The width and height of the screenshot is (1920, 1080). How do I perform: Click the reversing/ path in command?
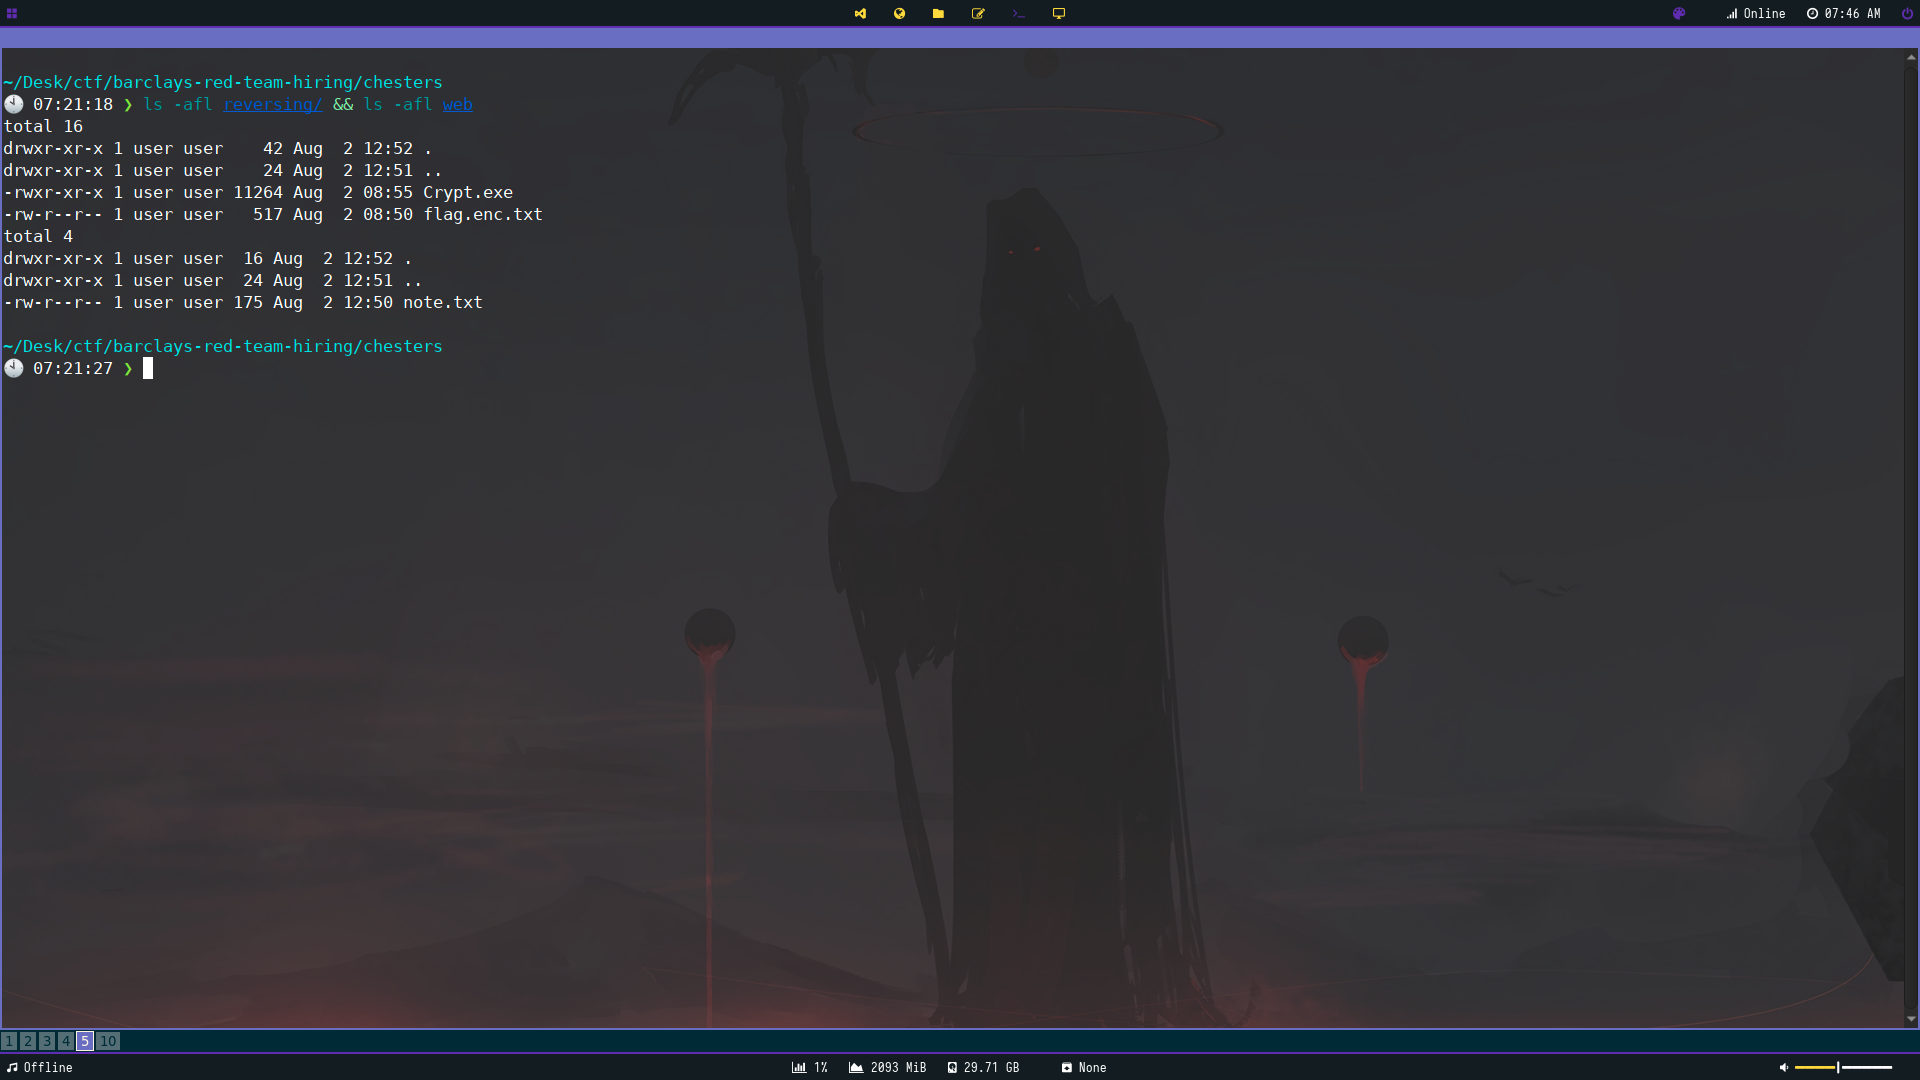272,104
